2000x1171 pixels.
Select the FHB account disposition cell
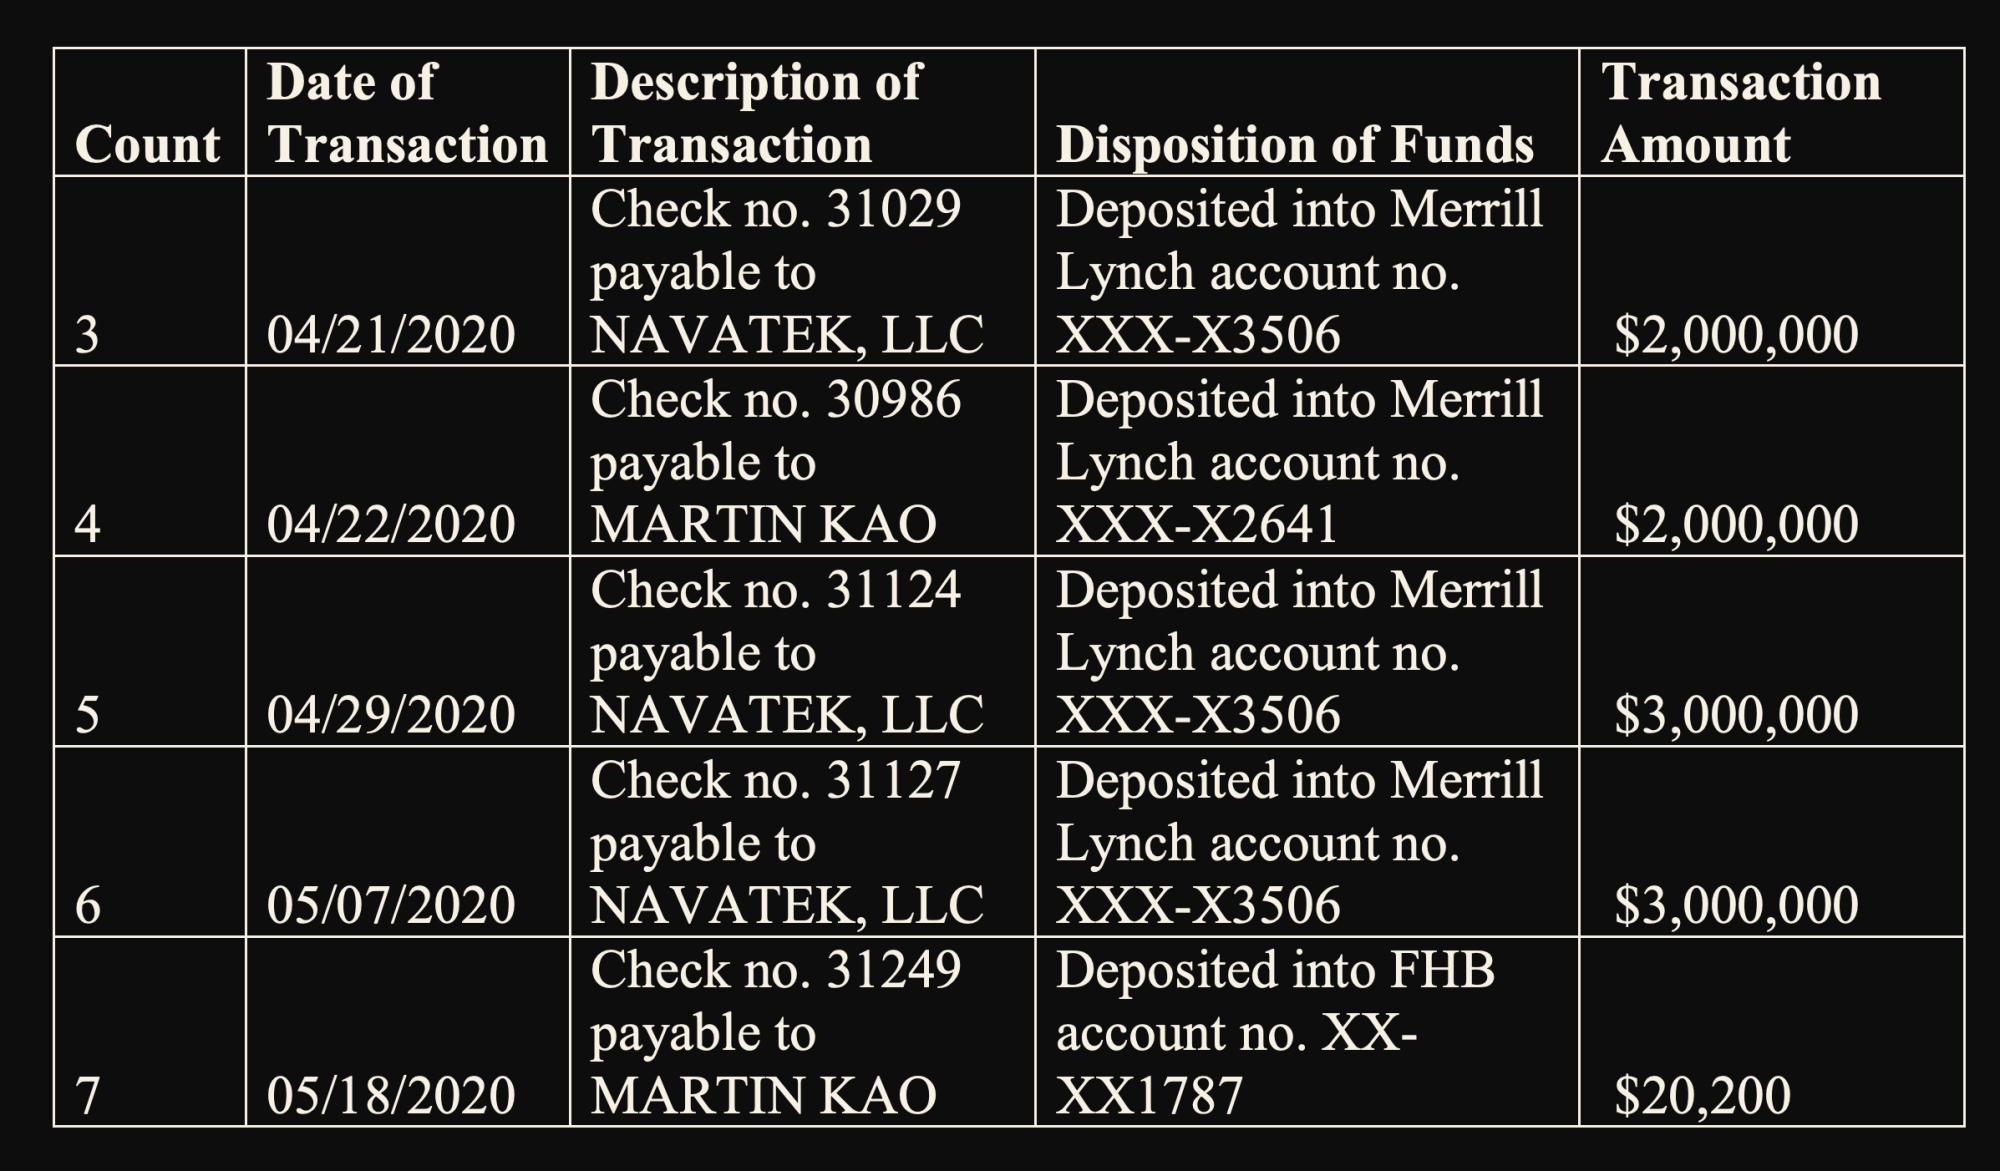tap(1275, 1032)
